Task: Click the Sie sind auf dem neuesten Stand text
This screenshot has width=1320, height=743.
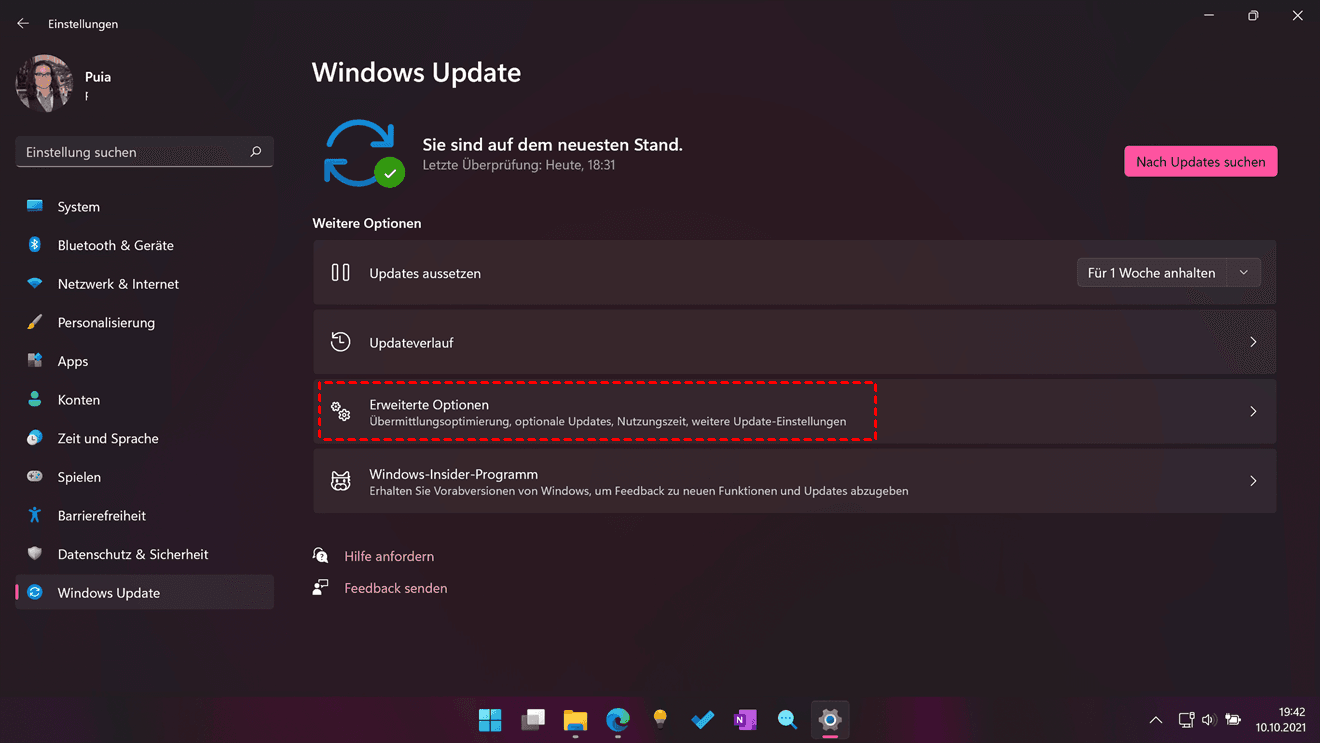Action: (x=553, y=145)
